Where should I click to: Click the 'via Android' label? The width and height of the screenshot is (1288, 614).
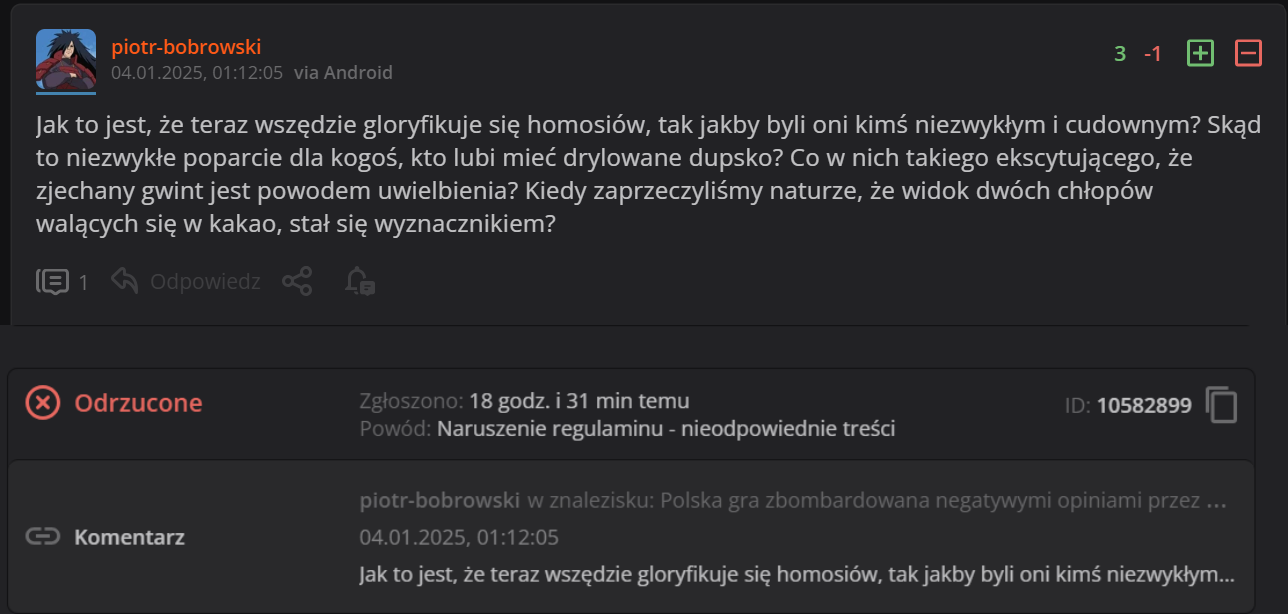click(343, 72)
